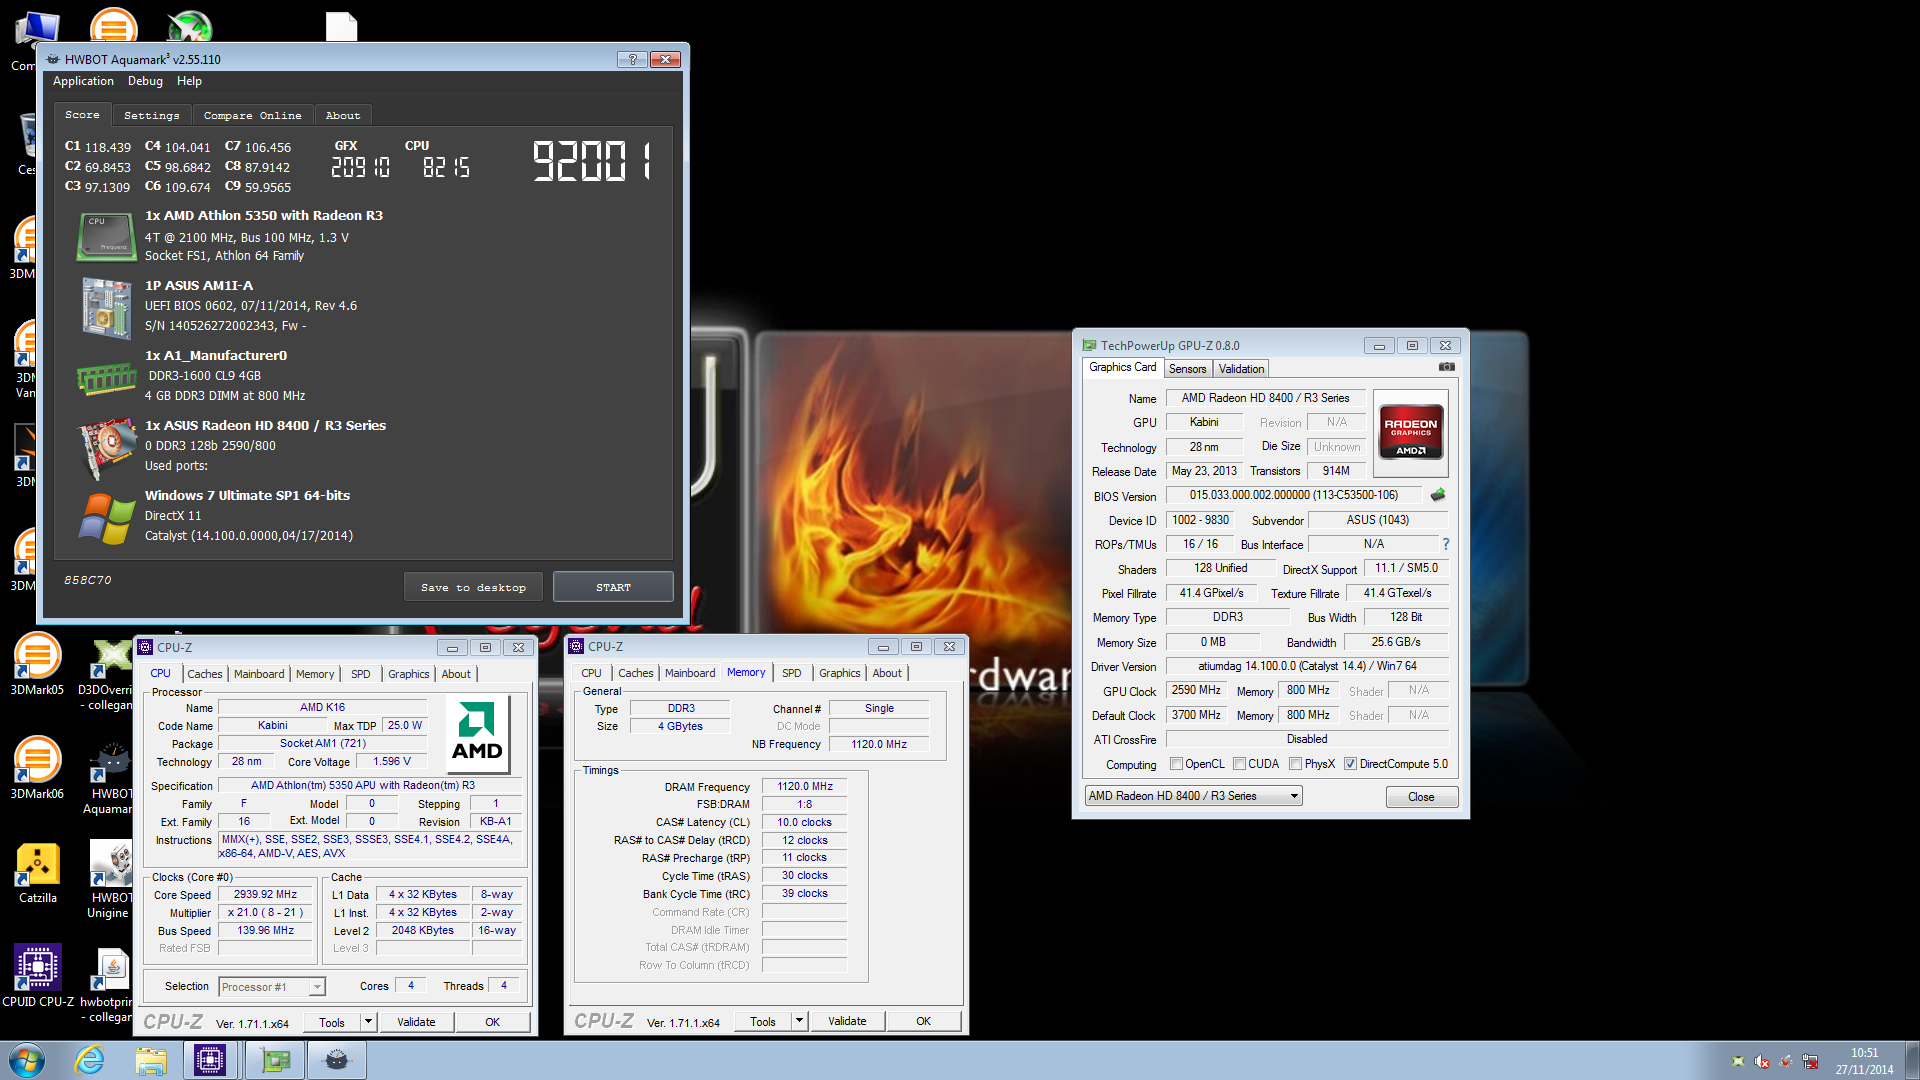The height and width of the screenshot is (1080, 1920).
Task: Click the RAM module icon in Aquamark
Action: pos(107,378)
